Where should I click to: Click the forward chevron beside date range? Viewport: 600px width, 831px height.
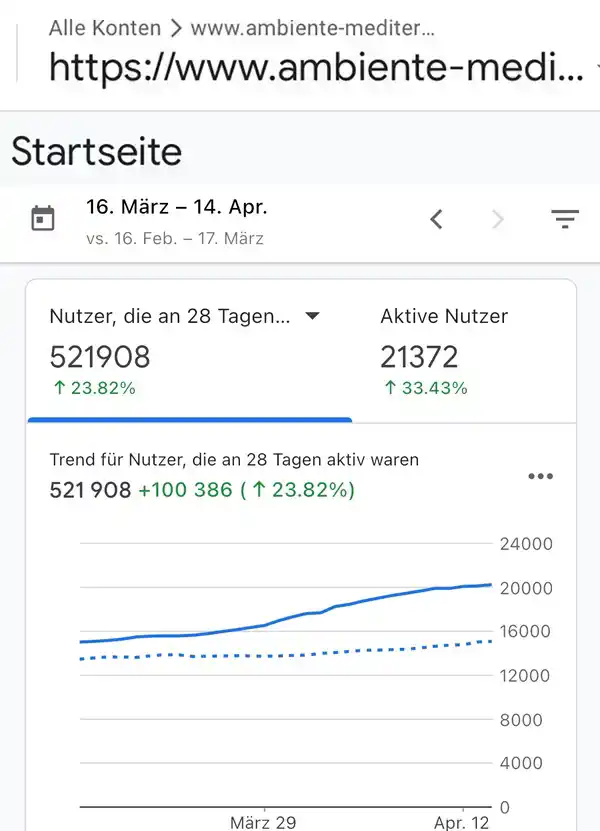tap(498, 219)
